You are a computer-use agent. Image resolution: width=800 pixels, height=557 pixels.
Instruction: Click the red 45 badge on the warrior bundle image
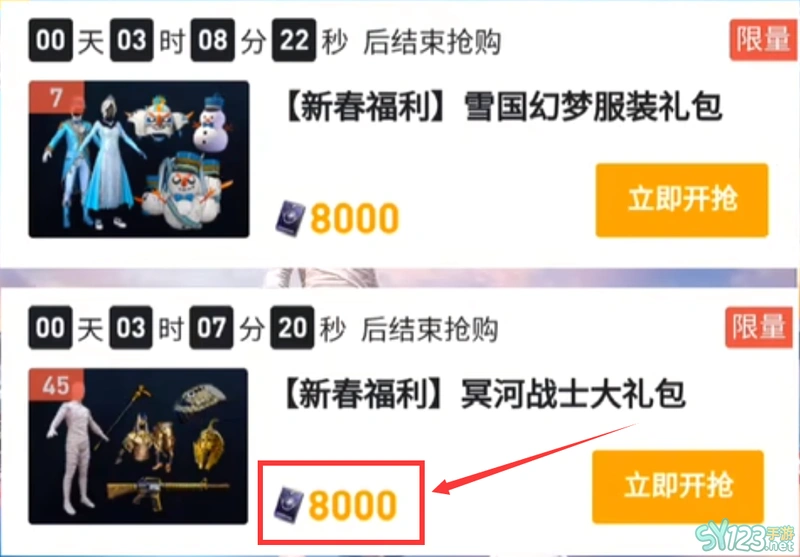point(56,386)
